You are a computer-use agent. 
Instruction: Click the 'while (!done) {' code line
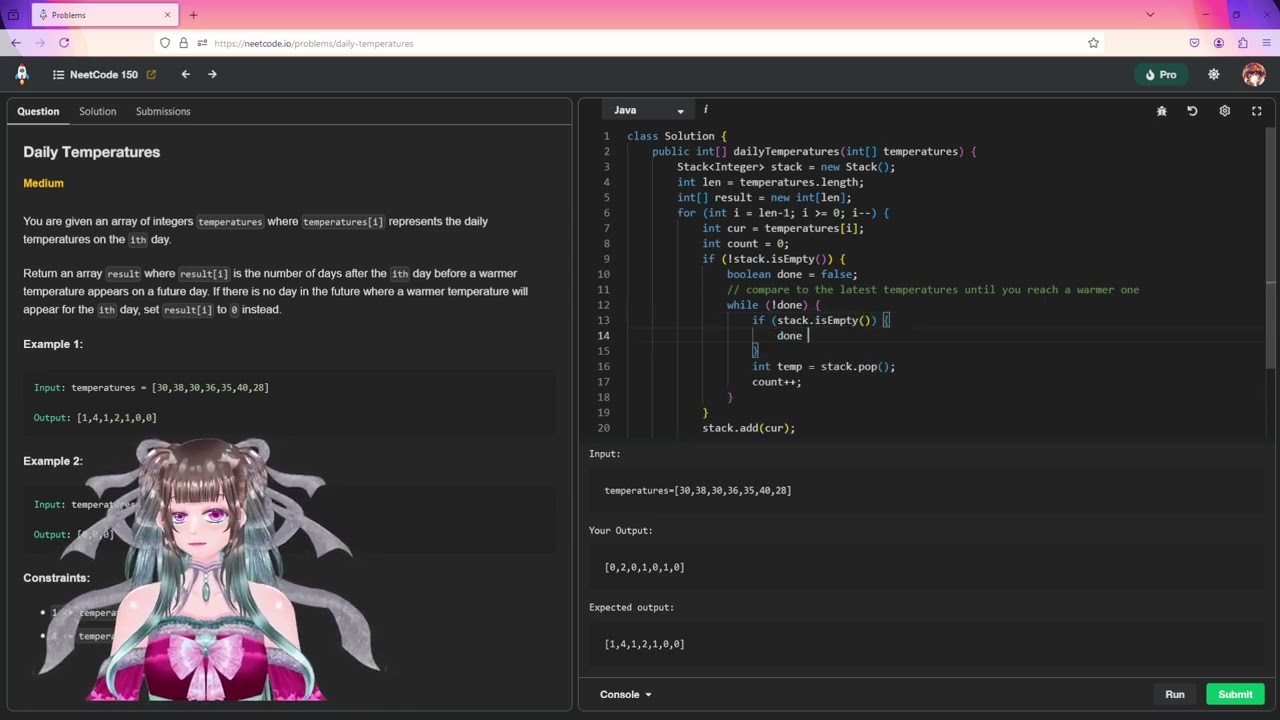(x=774, y=305)
